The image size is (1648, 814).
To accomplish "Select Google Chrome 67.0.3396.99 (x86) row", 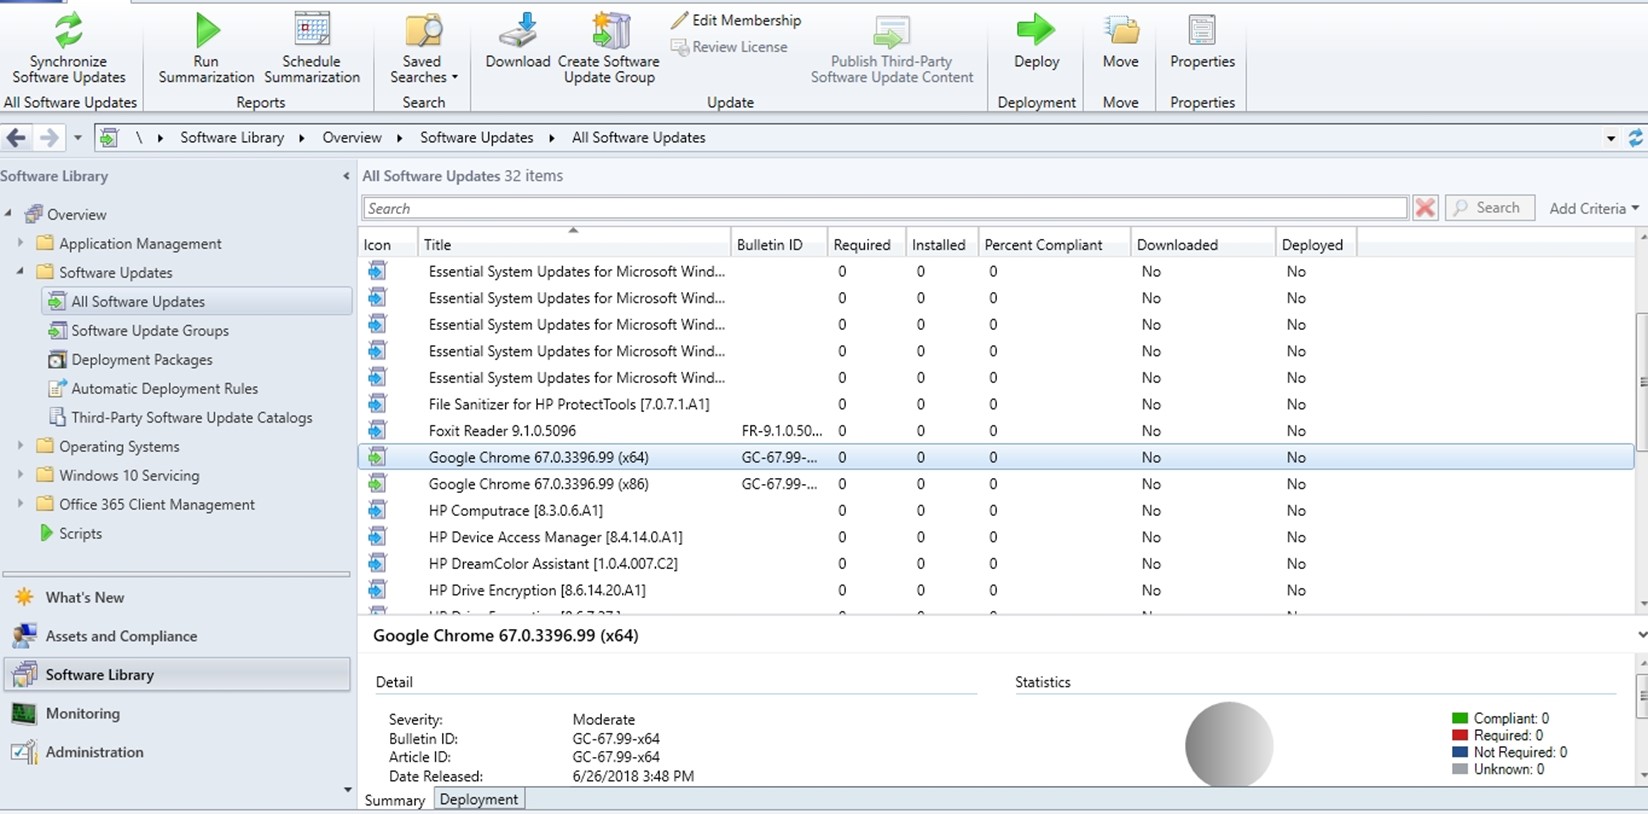I will click(x=996, y=484).
